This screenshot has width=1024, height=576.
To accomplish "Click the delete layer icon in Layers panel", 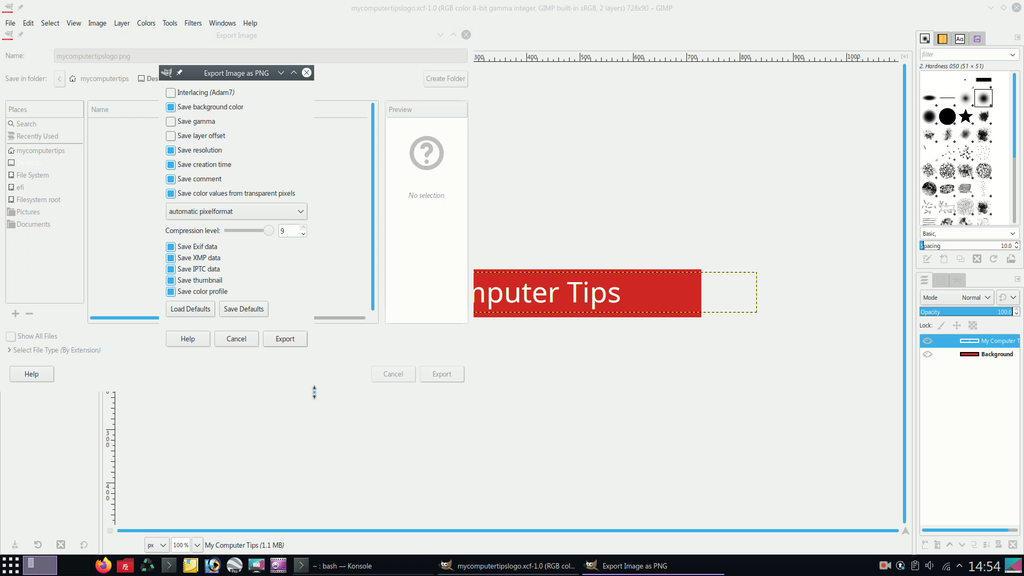I will (x=1012, y=545).
